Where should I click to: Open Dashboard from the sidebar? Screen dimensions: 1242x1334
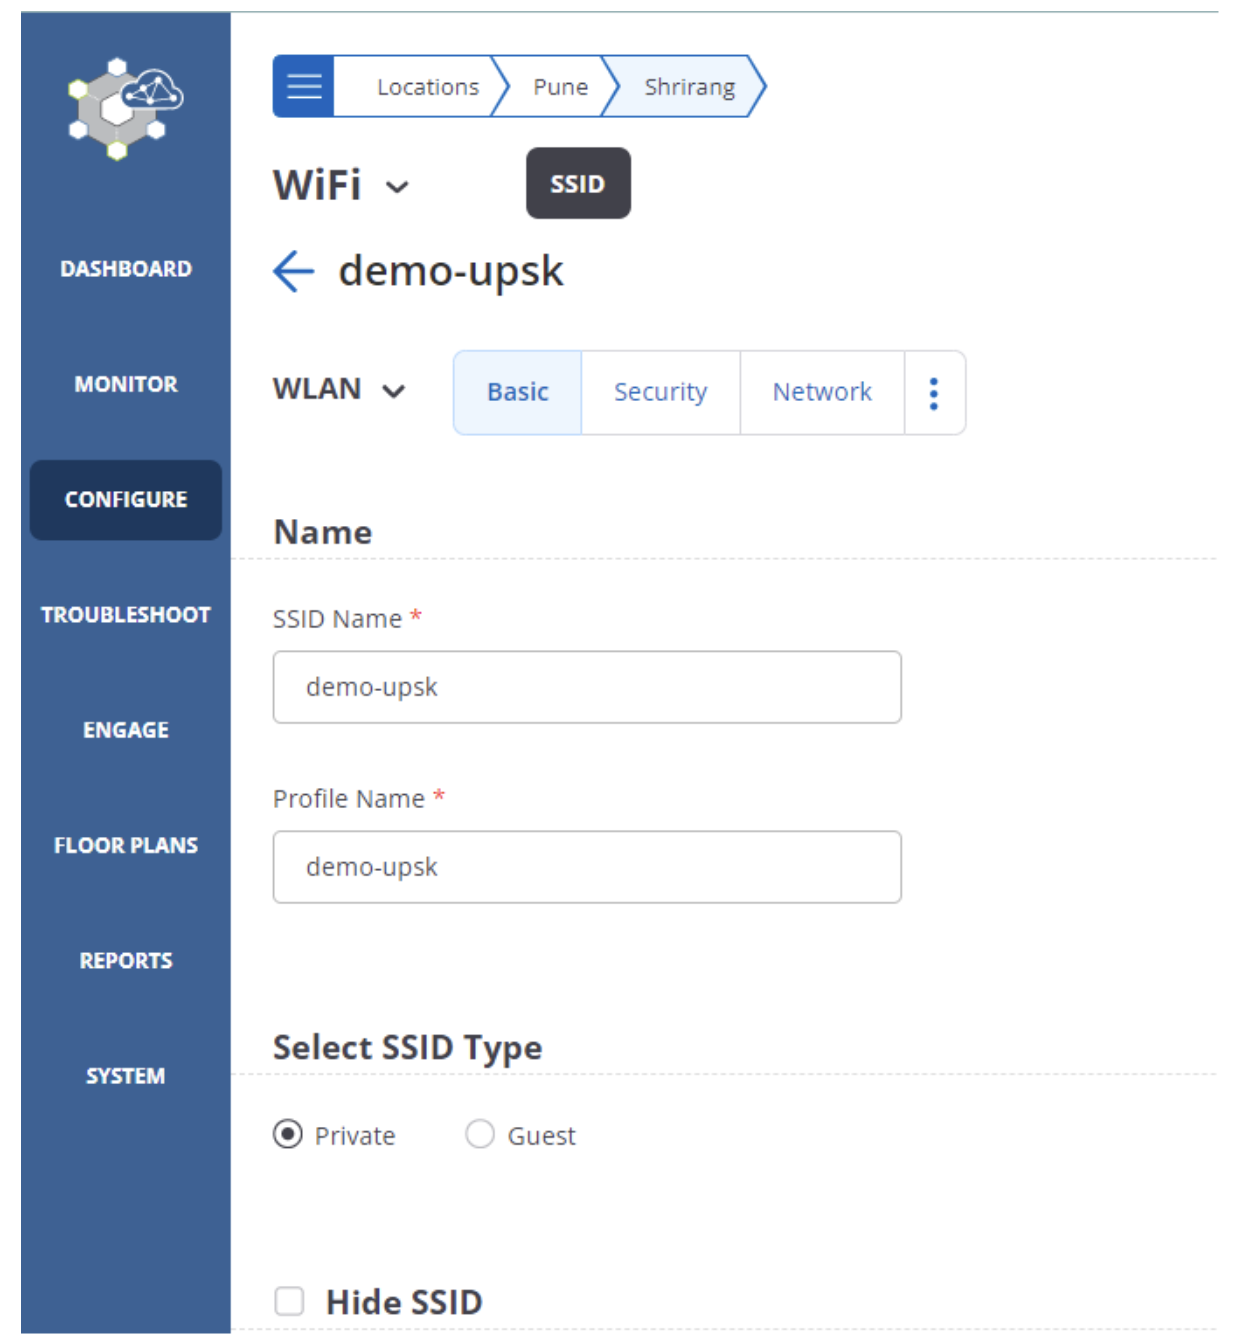(126, 269)
